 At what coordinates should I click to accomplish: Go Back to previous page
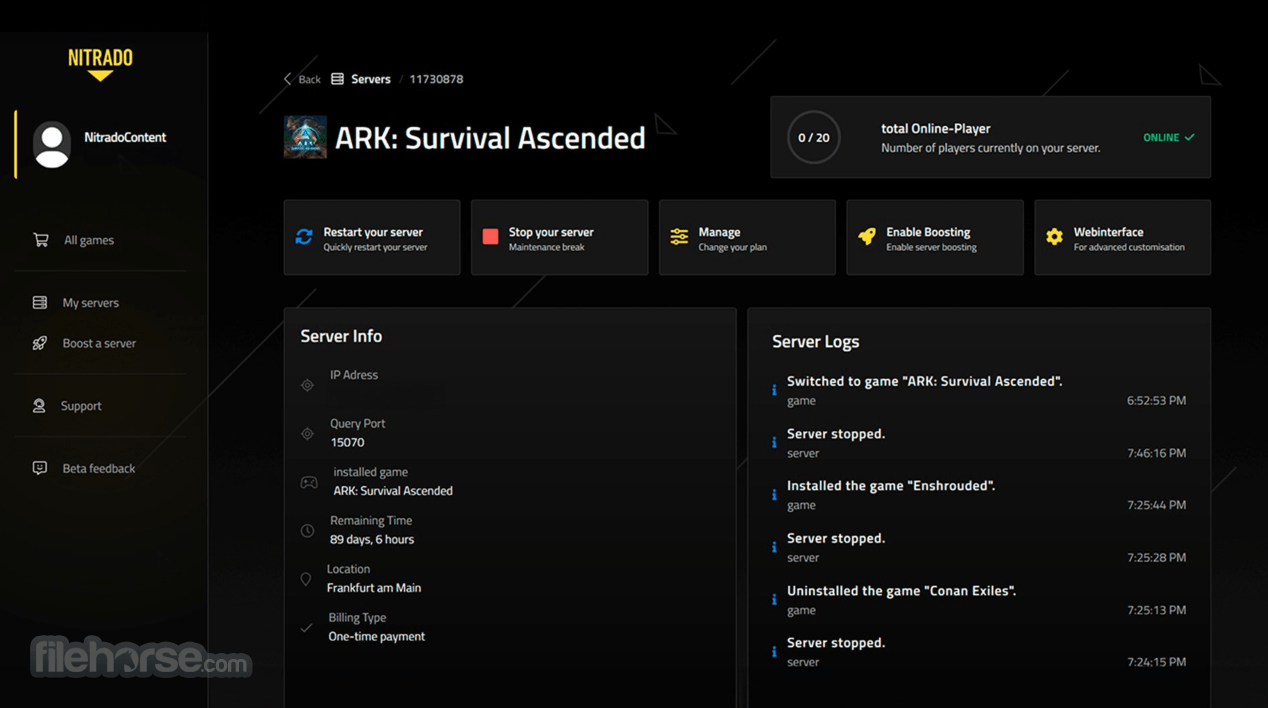302,79
